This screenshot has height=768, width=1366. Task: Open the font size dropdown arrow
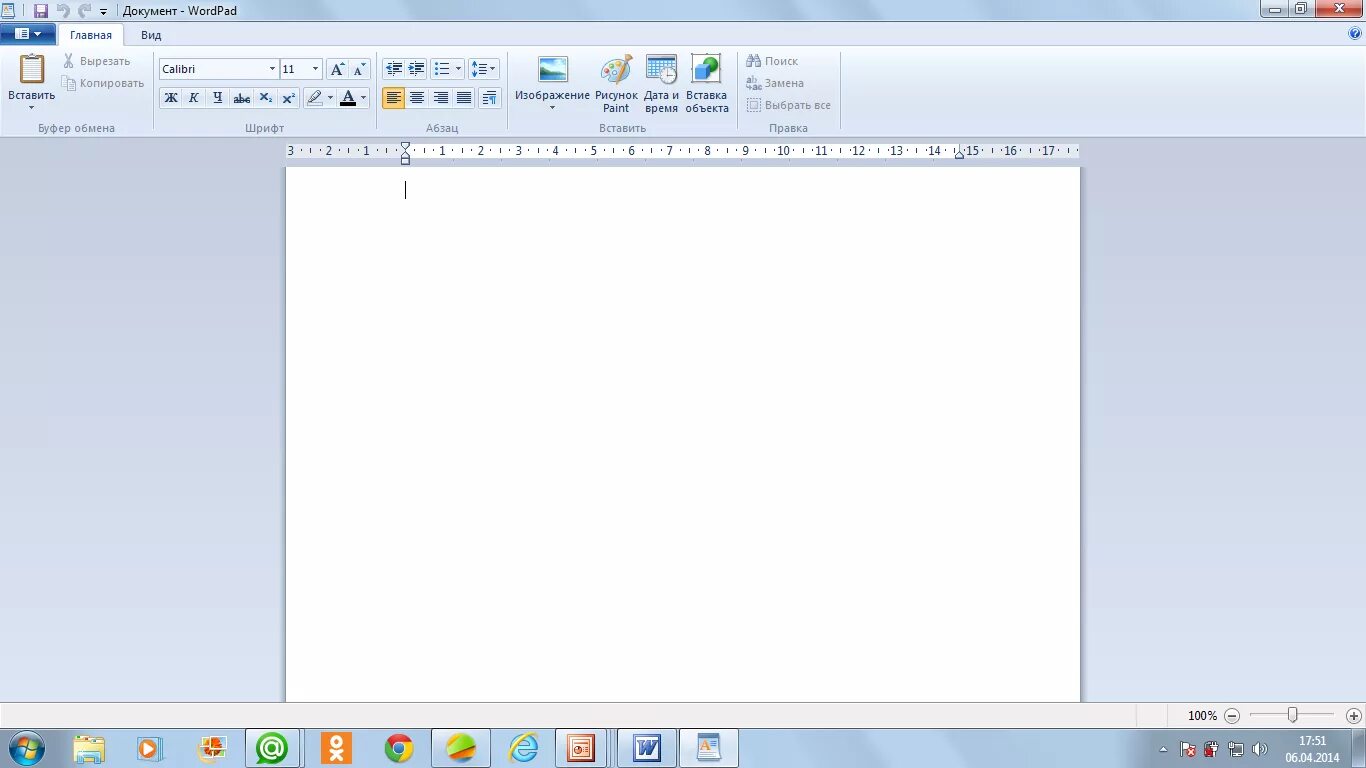pyautogui.click(x=316, y=69)
